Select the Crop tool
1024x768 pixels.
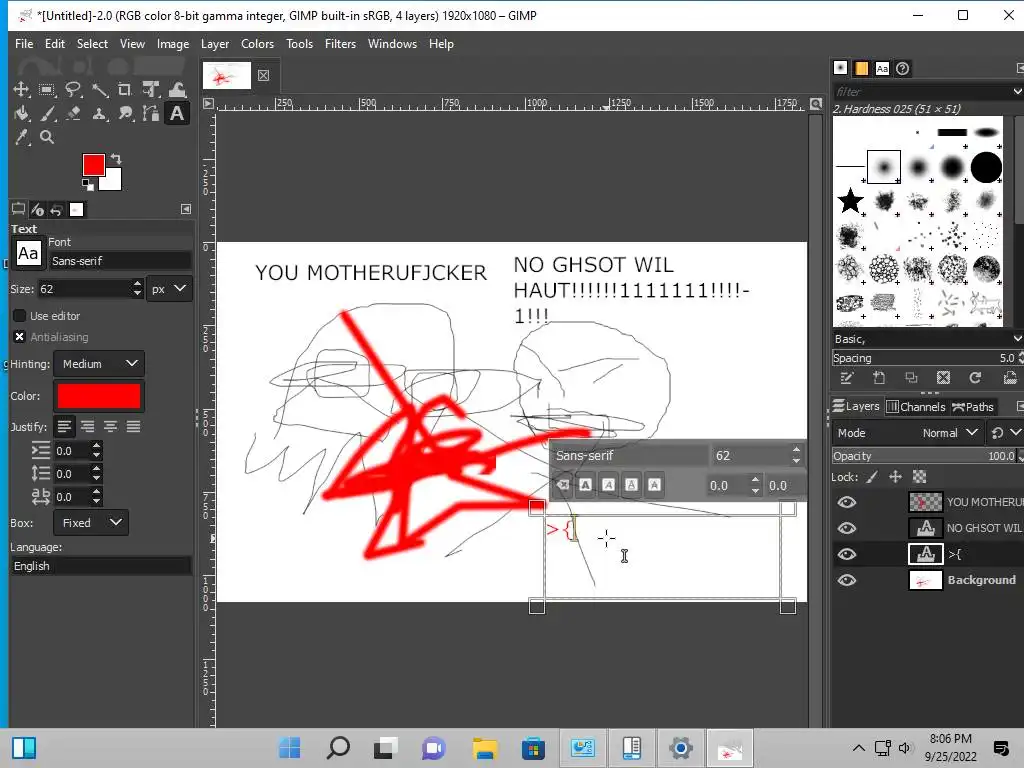pyautogui.click(x=125, y=89)
